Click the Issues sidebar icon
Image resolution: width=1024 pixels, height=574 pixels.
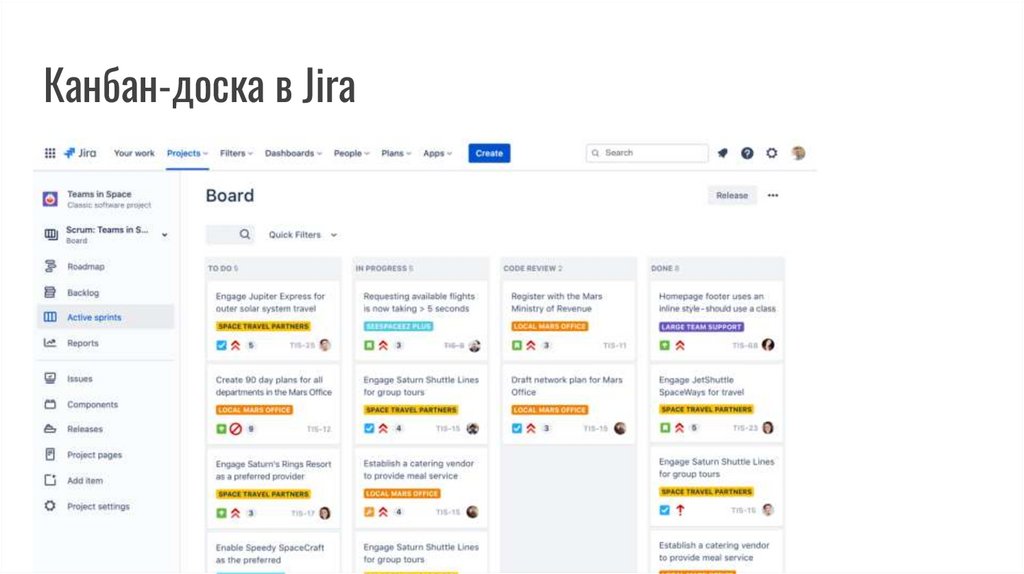coord(50,378)
